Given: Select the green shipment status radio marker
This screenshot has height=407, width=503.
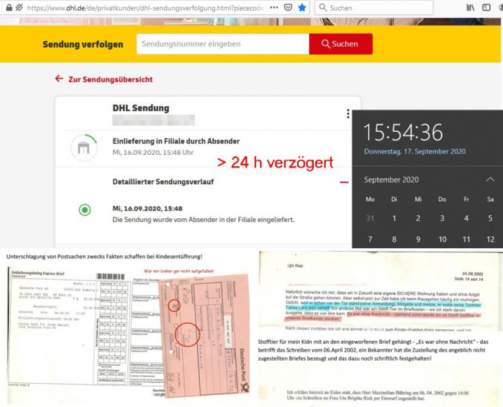Looking at the screenshot, I should (85, 210).
